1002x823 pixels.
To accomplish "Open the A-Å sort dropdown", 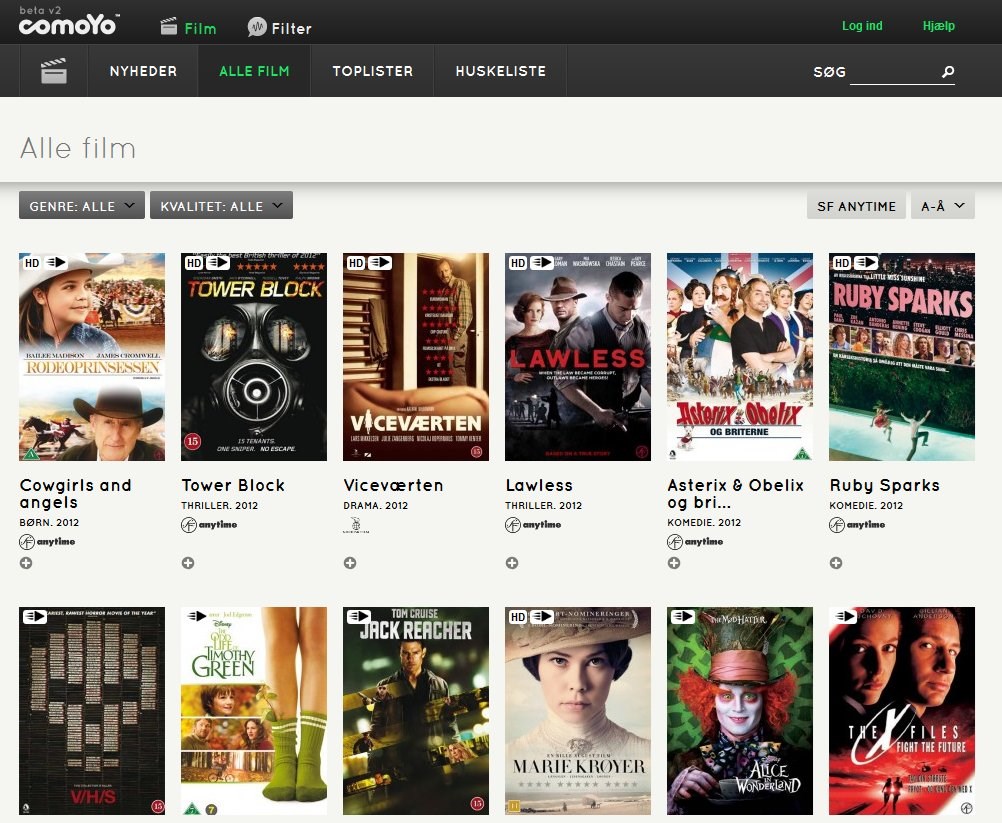I will 943,206.
